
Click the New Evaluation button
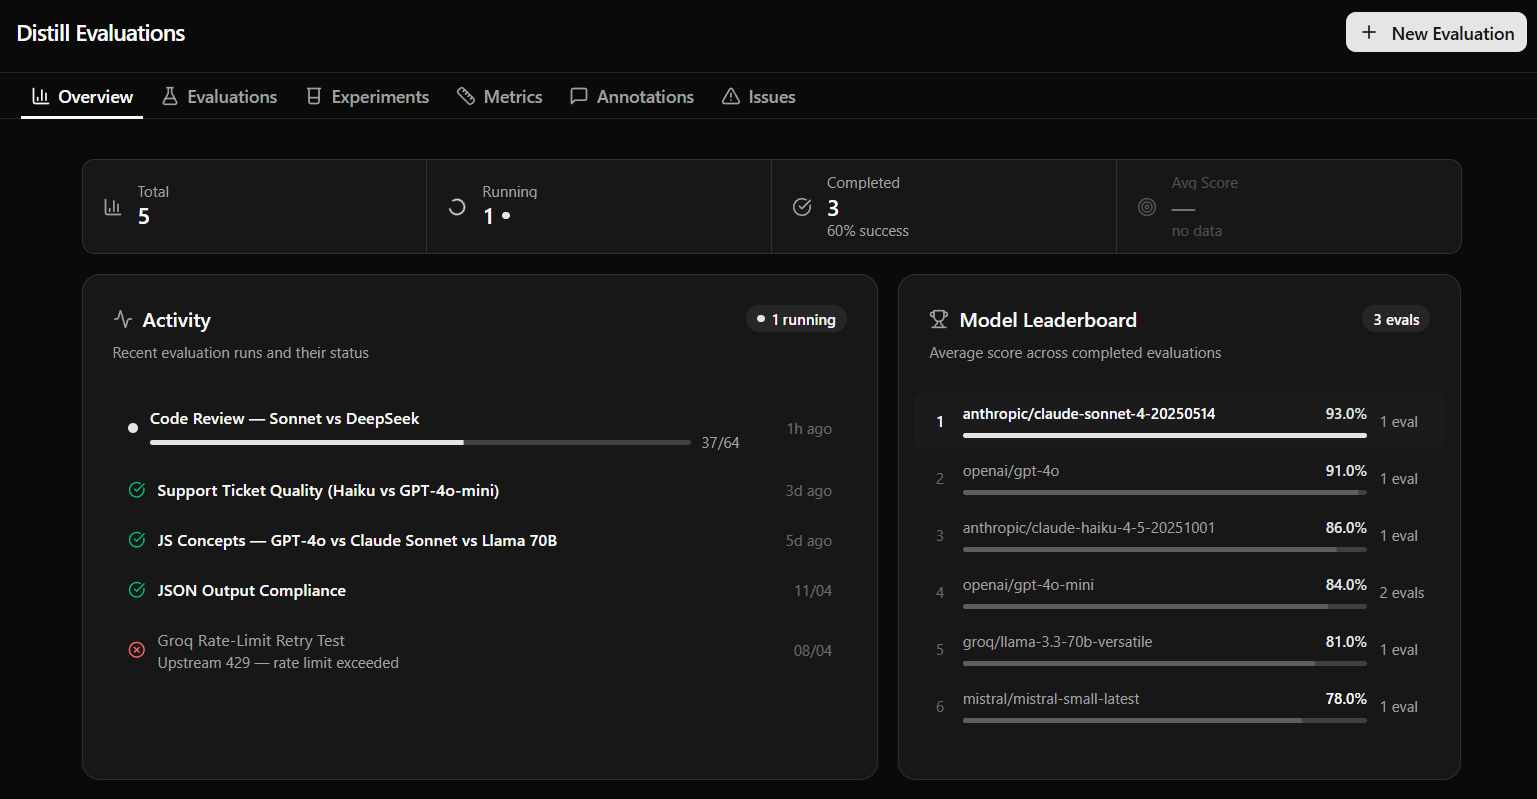(1436, 32)
